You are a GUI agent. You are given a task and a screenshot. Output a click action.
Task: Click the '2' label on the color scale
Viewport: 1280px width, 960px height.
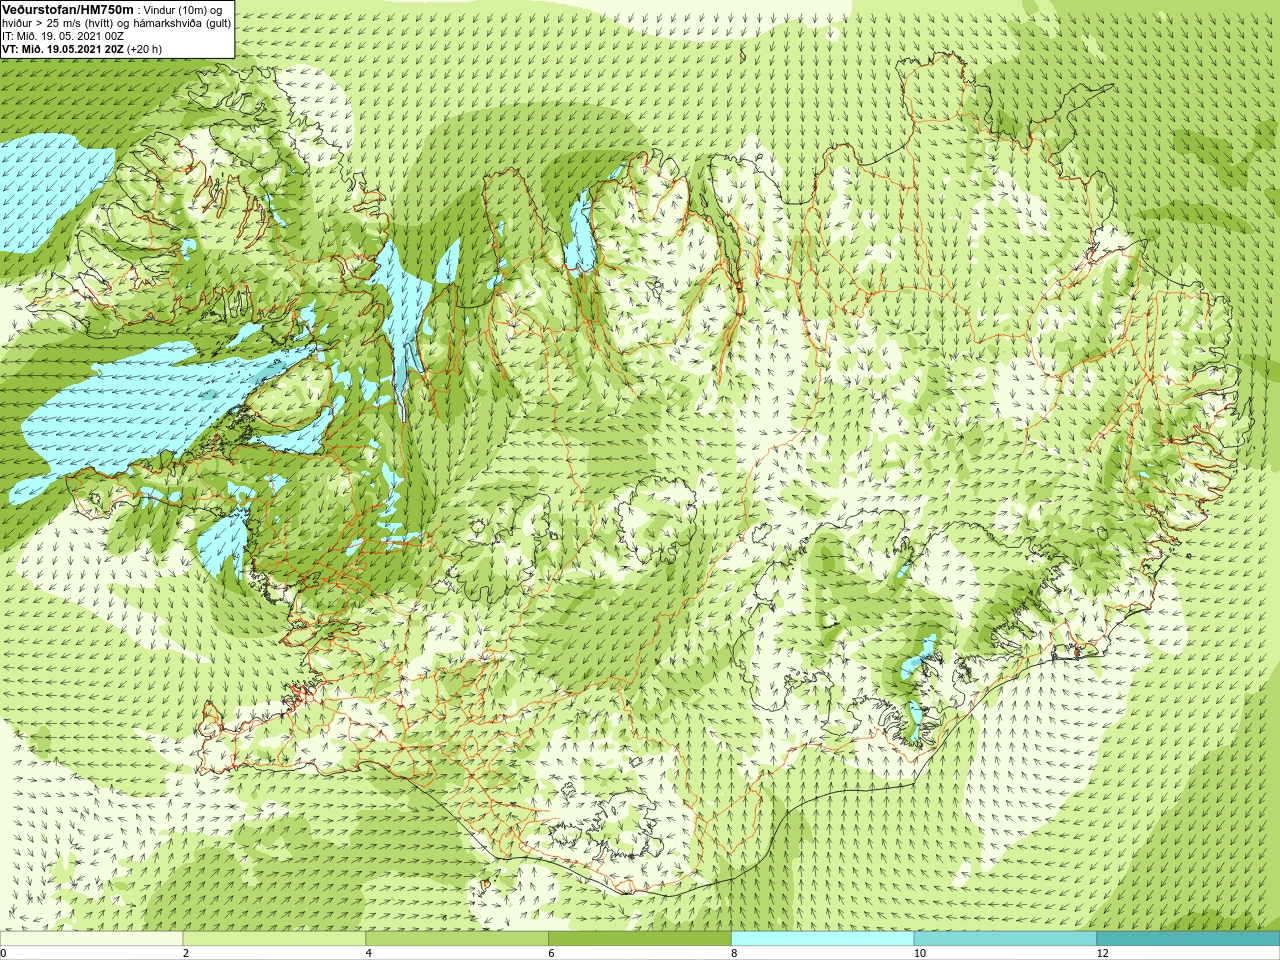(186, 953)
